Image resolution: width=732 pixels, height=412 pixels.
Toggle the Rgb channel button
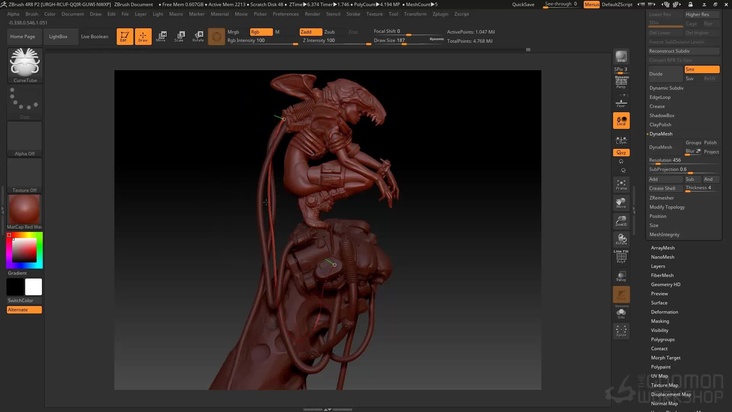261,32
